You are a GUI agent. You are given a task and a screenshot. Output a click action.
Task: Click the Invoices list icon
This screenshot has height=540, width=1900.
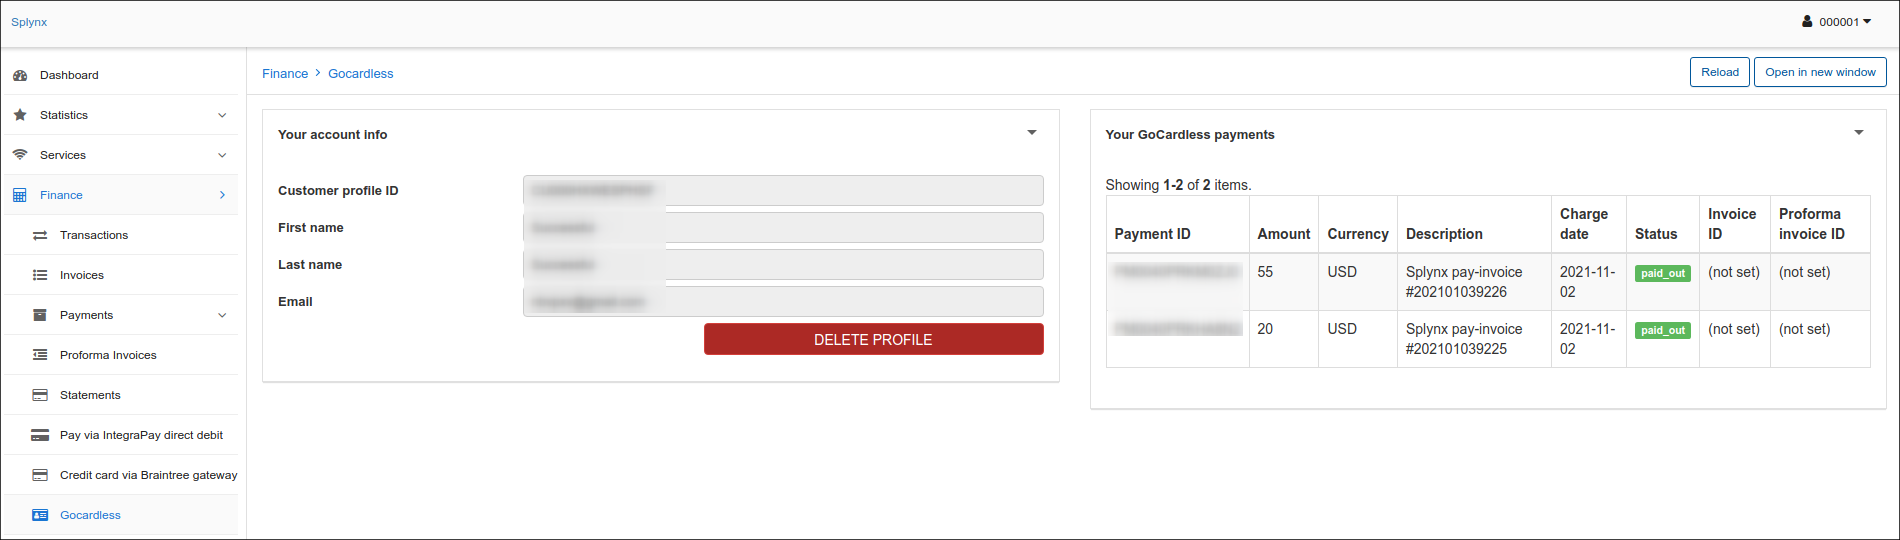[x=40, y=275]
